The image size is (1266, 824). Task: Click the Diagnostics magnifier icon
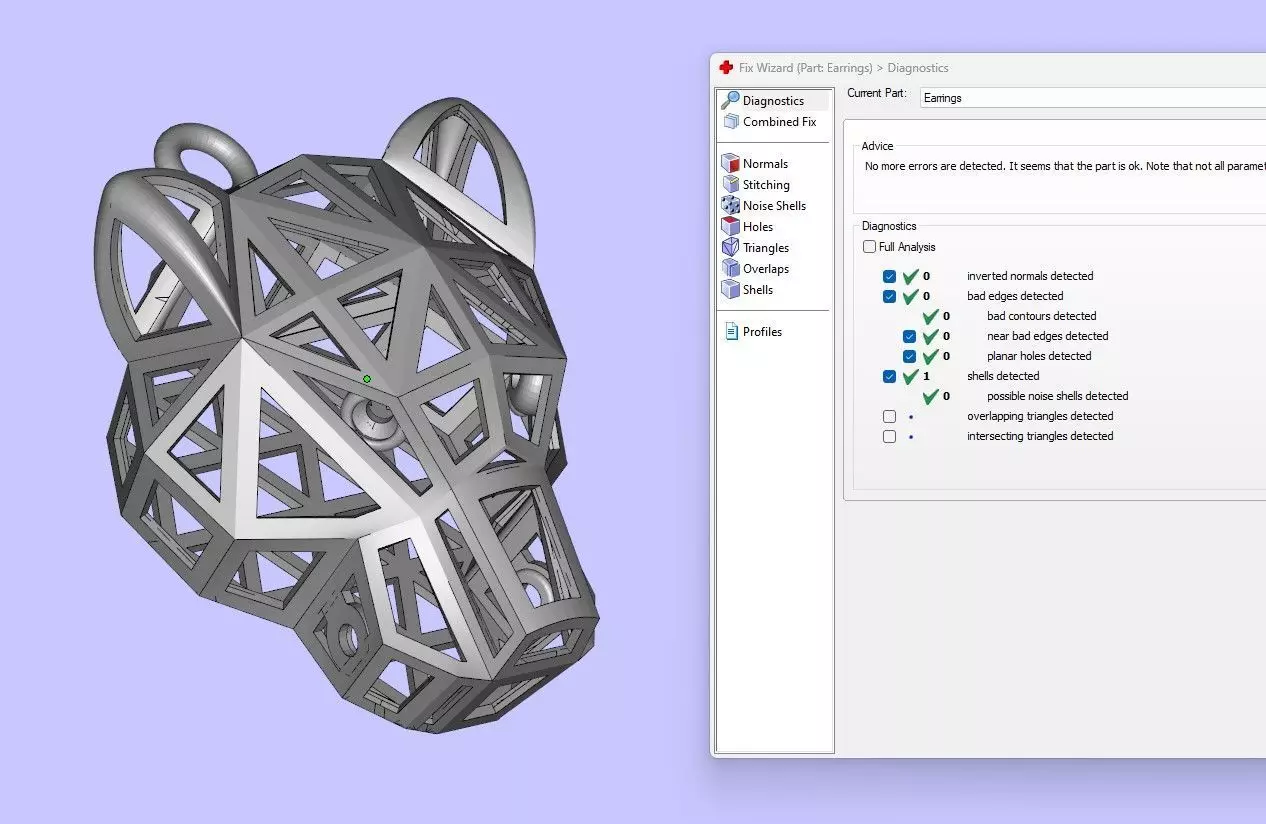[730, 100]
